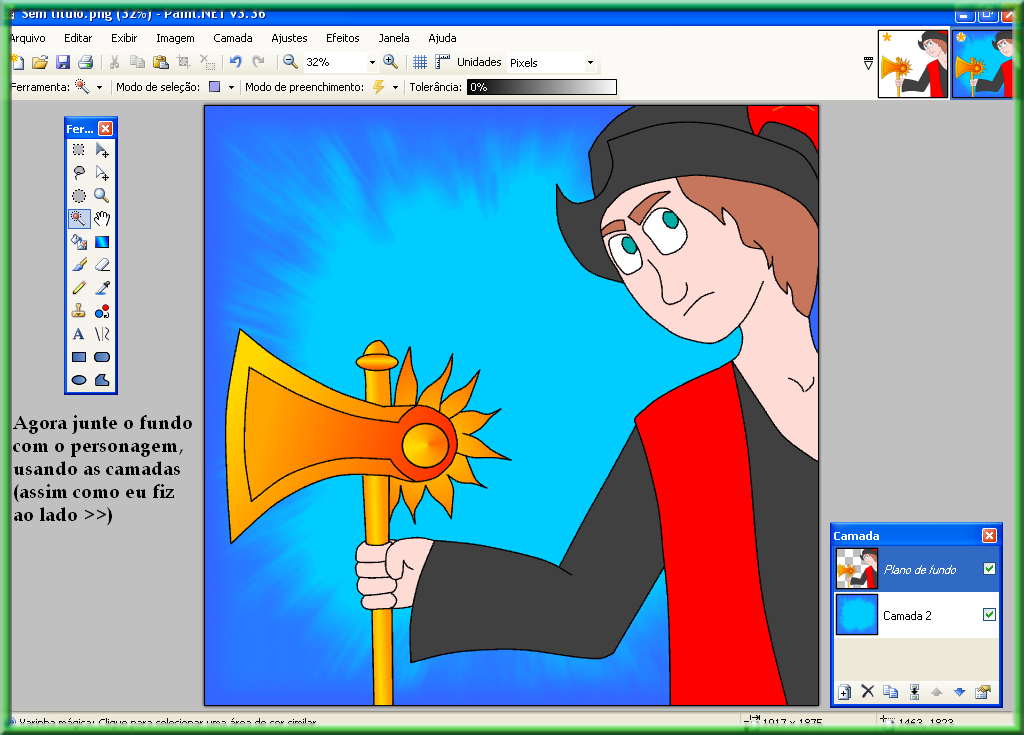Choose the Eraser tool in toolbox
1024x735 pixels.
pyautogui.click(x=102, y=265)
